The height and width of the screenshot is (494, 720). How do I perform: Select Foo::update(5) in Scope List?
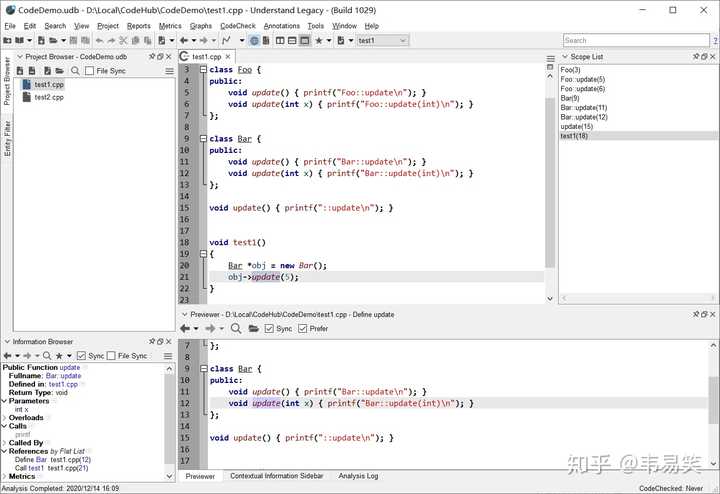point(582,79)
